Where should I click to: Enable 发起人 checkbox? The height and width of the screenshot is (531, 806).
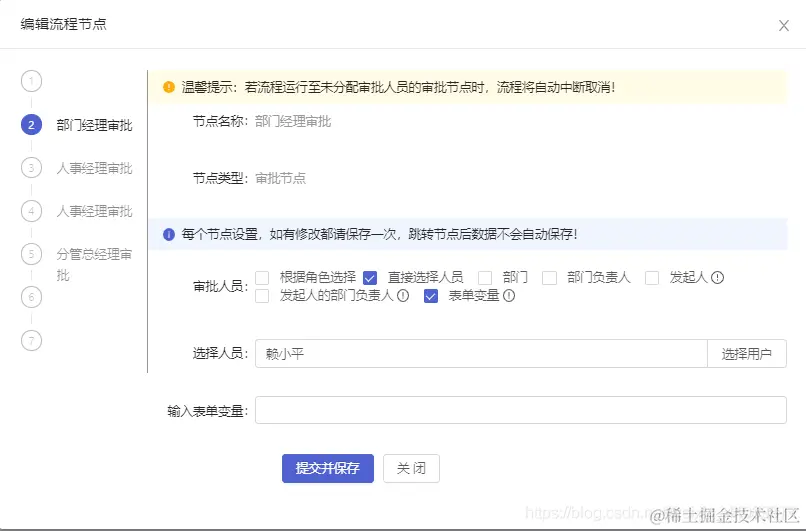[652, 278]
